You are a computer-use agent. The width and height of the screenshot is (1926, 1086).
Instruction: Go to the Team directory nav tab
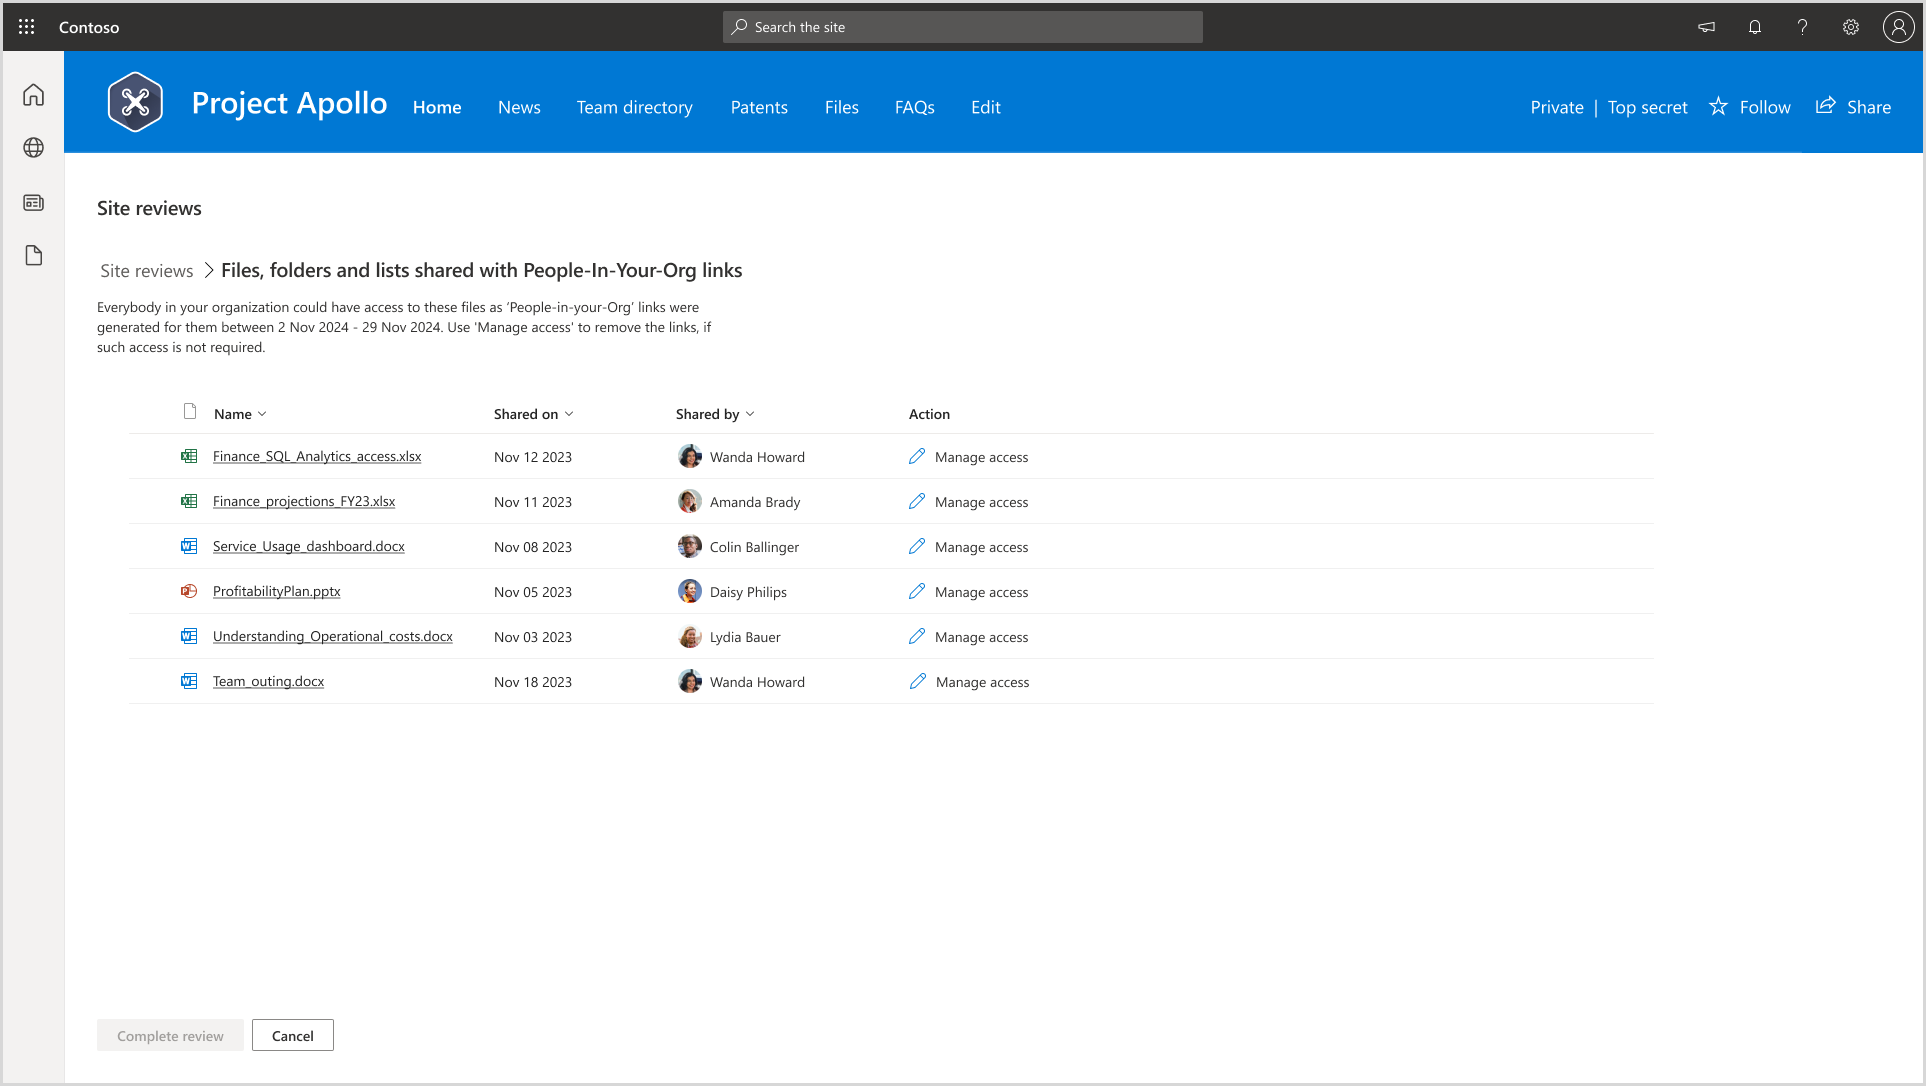pos(634,107)
